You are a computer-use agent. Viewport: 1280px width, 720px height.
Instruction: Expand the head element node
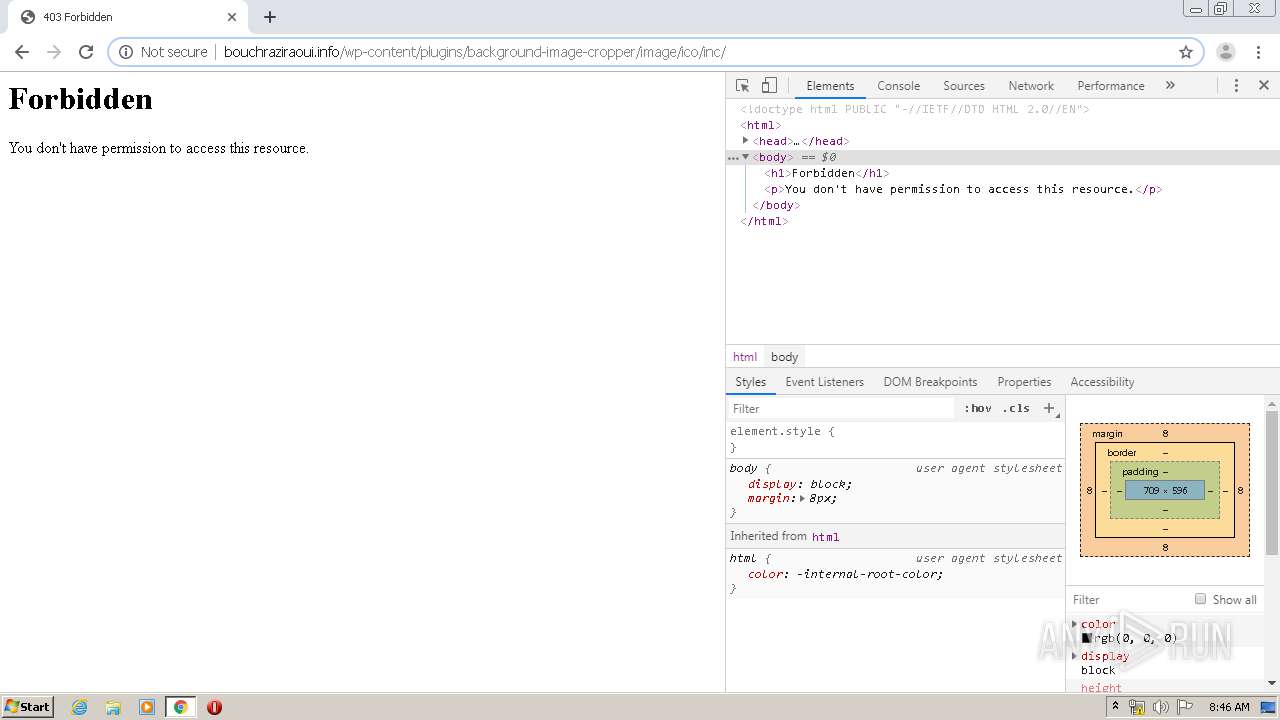point(746,141)
